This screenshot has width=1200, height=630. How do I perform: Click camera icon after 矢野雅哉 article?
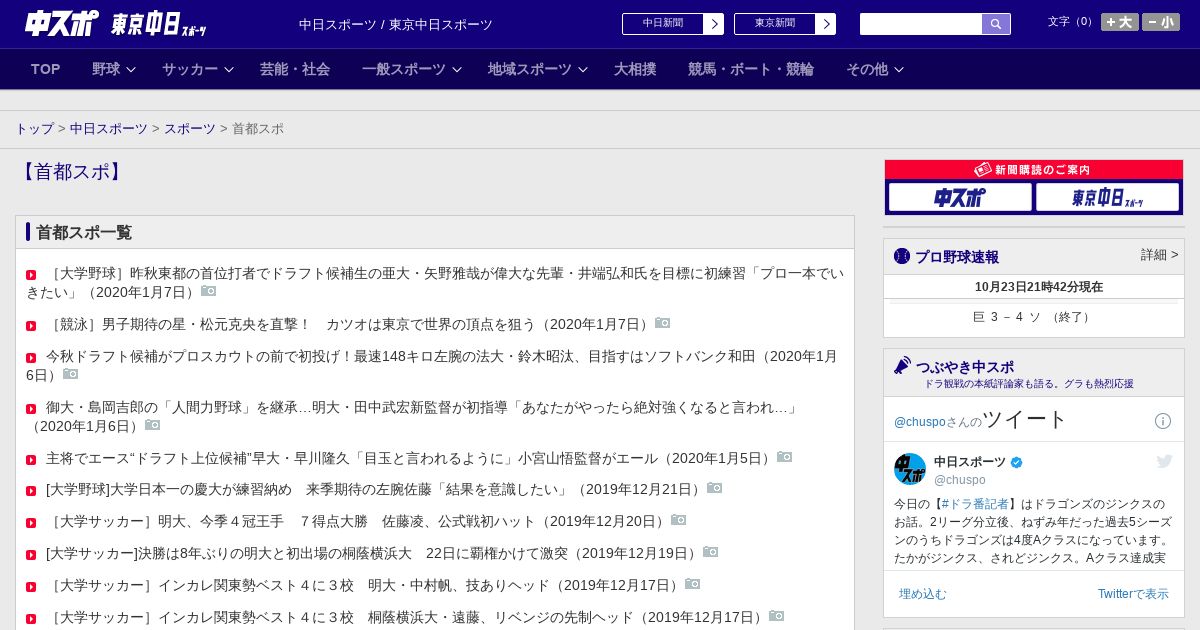tap(208, 291)
